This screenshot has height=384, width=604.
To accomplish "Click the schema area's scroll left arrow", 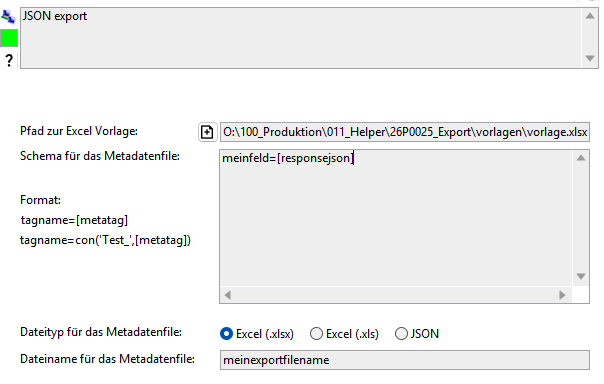I will pyautogui.click(x=228, y=295).
